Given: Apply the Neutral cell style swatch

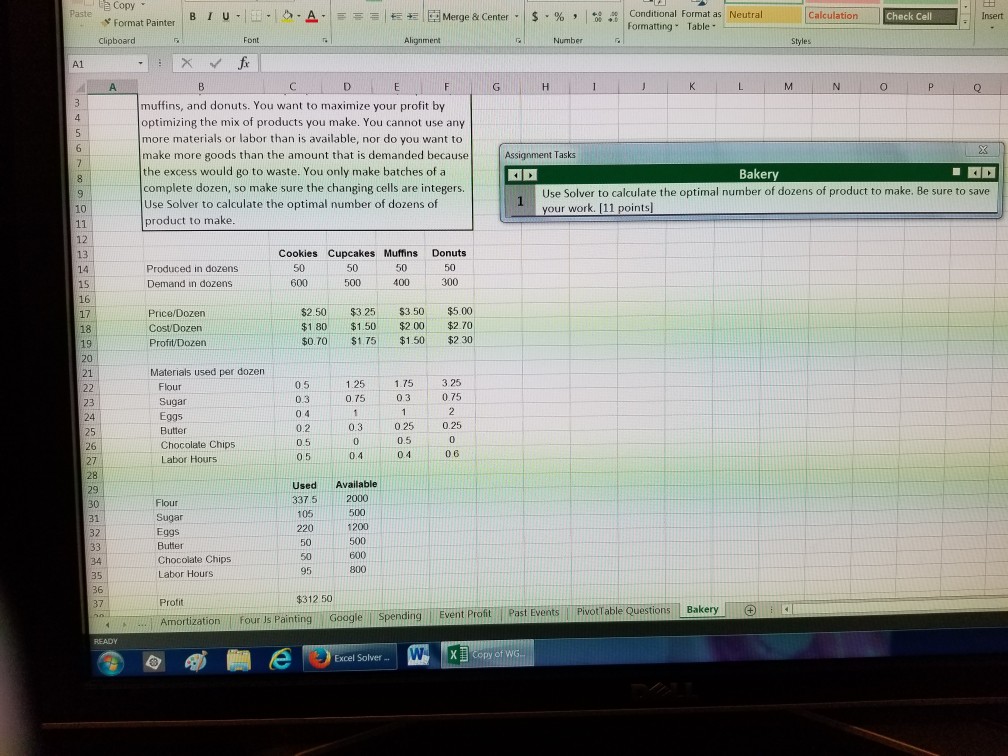Looking at the screenshot, I should click(x=766, y=15).
